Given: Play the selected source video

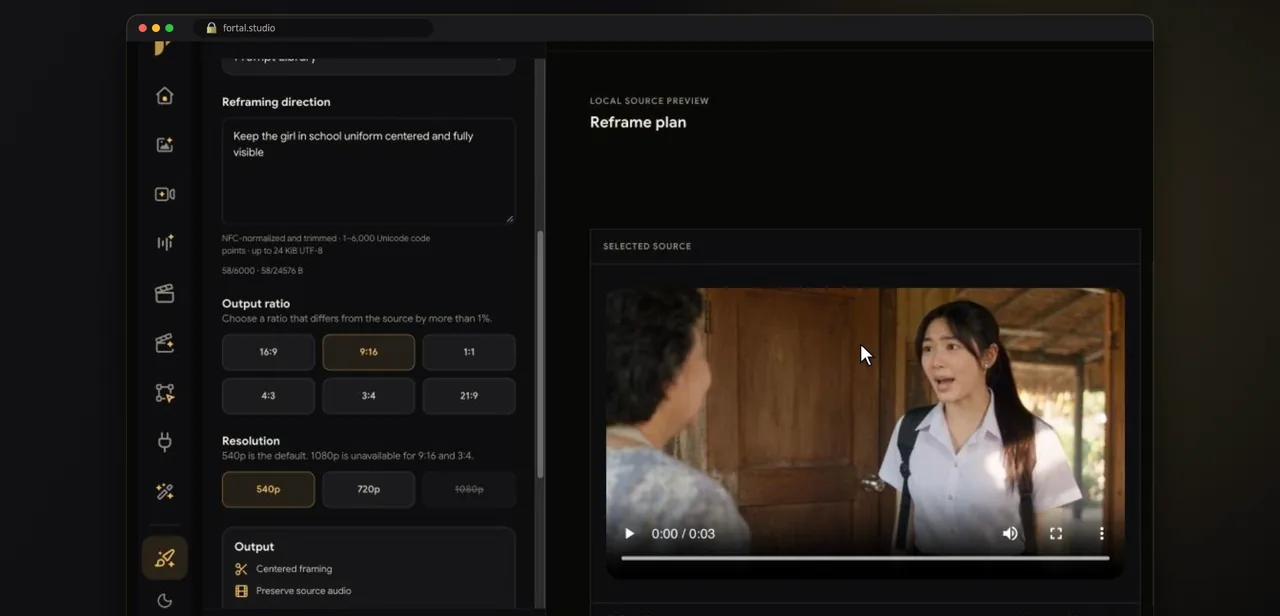Looking at the screenshot, I should [x=629, y=533].
